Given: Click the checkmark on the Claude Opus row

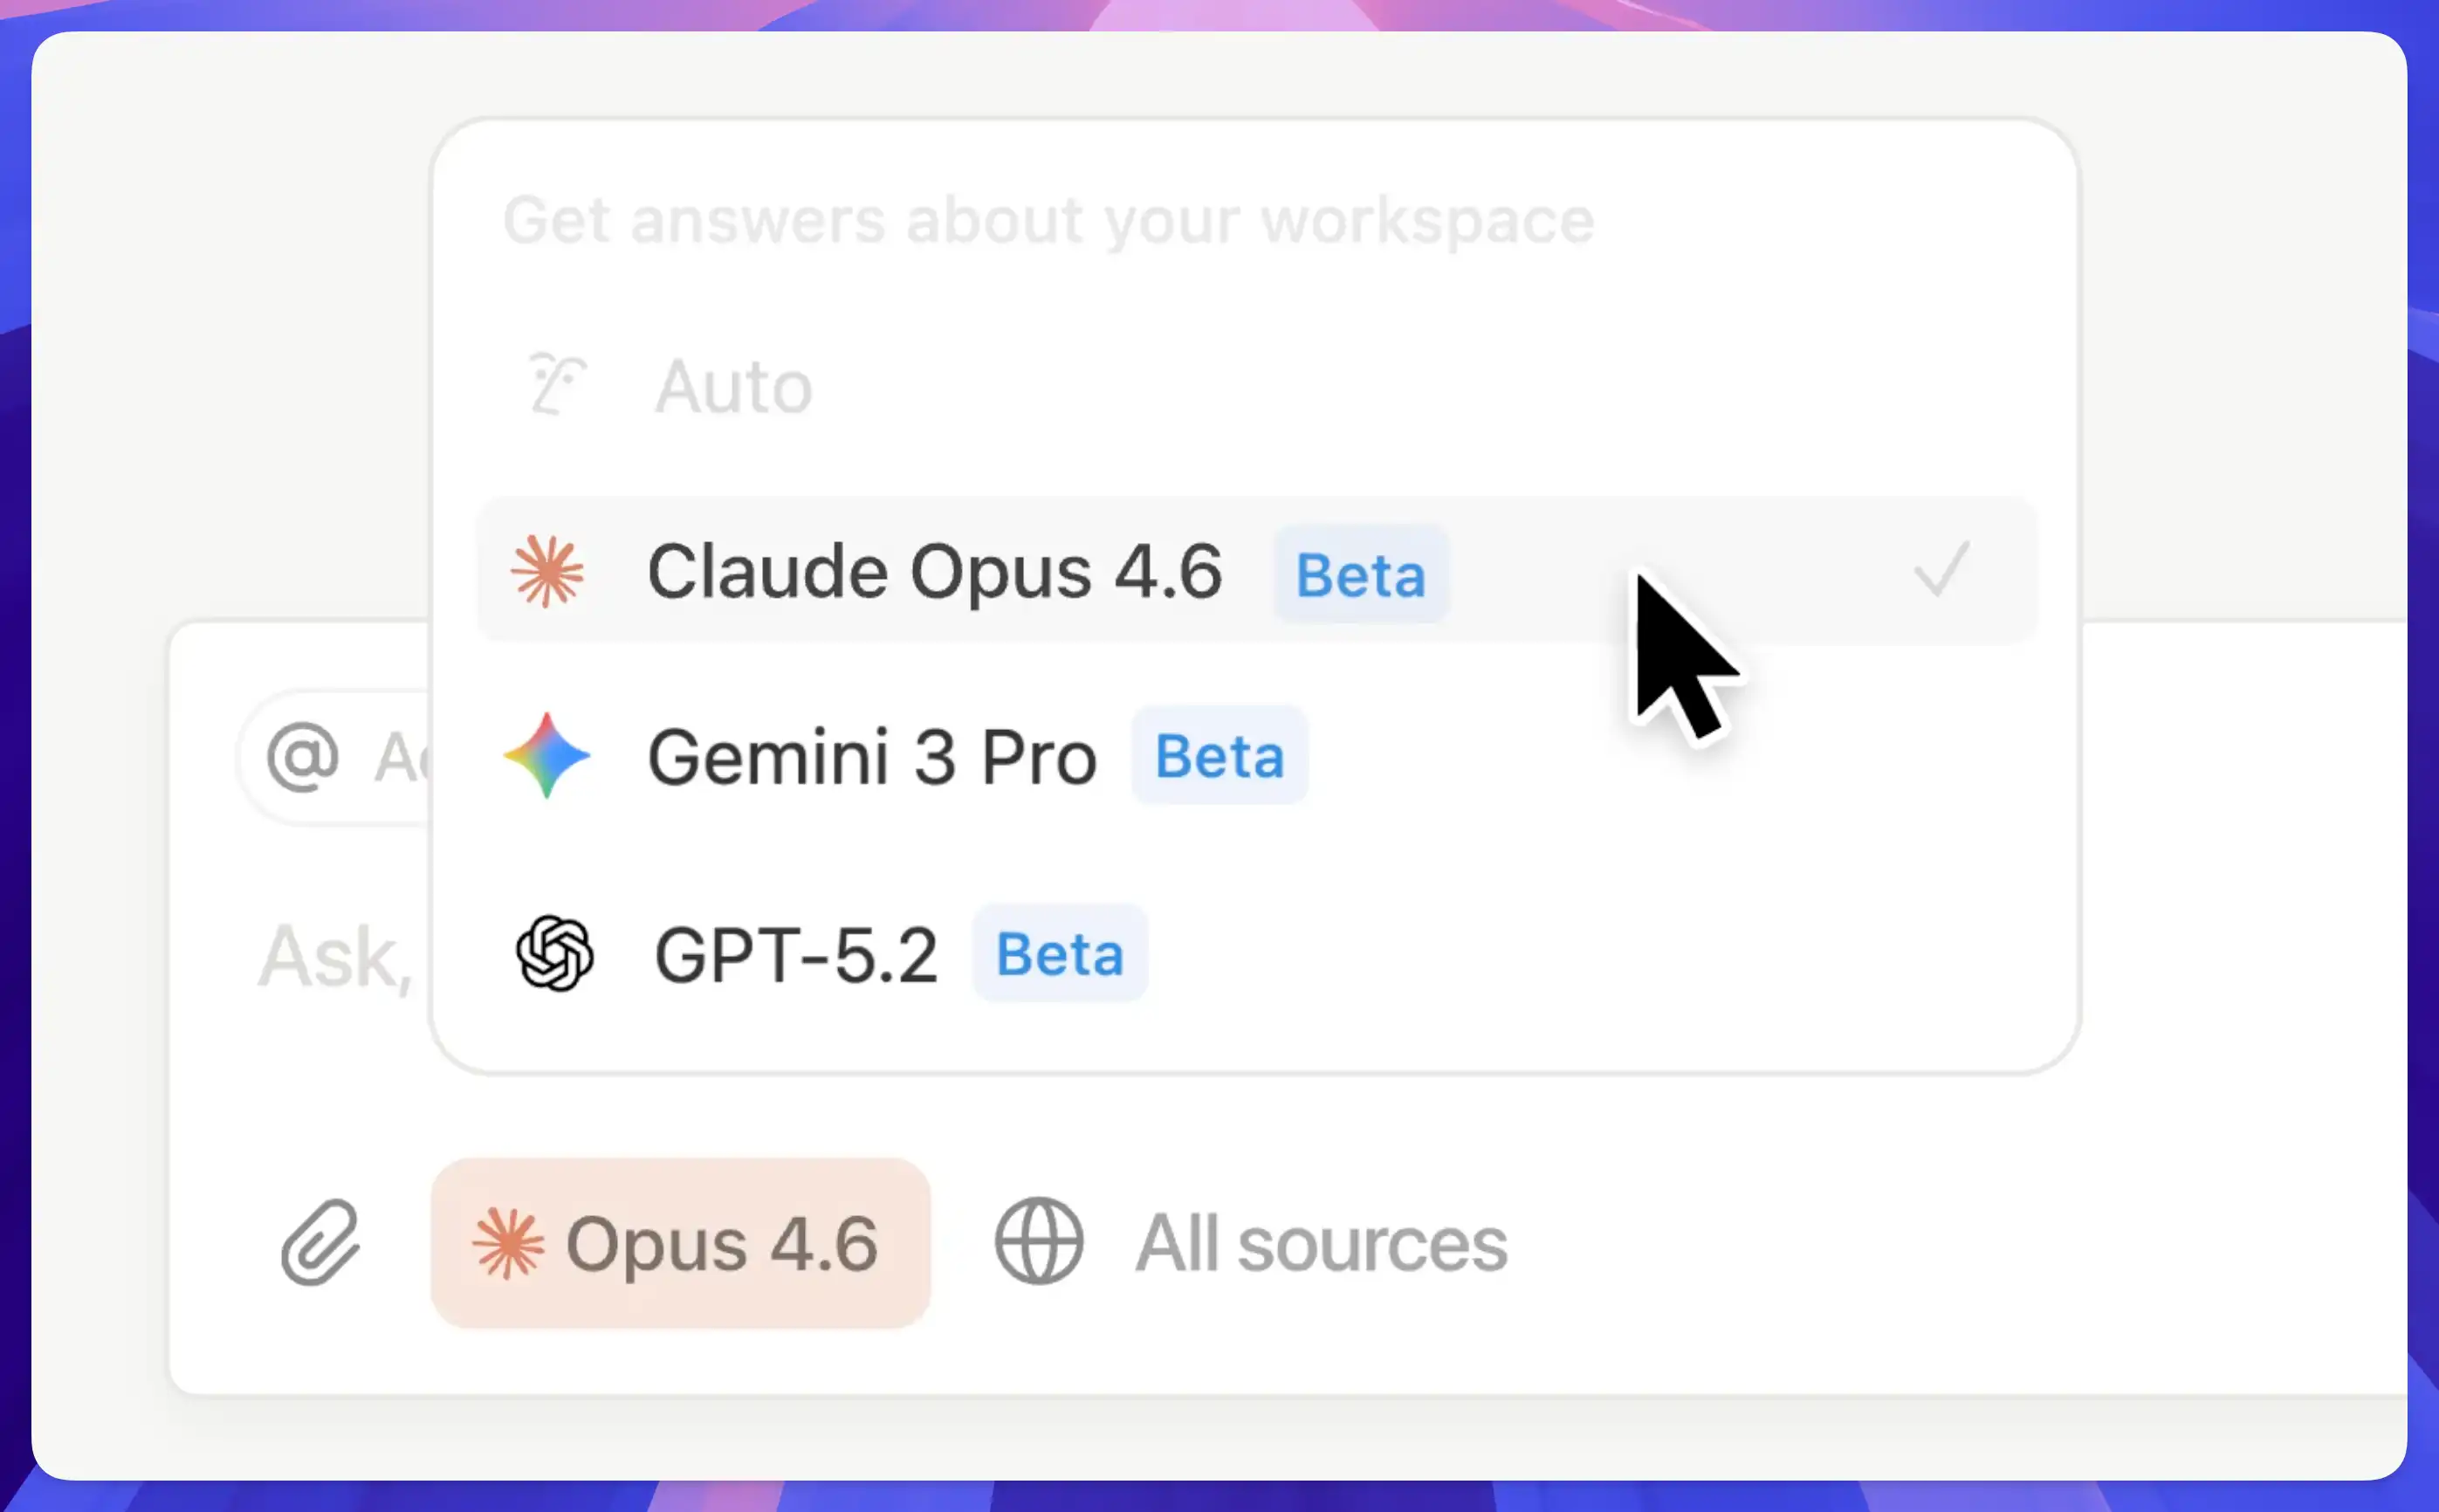Looking at the screenshot, I should click(x=1941, y=570).
